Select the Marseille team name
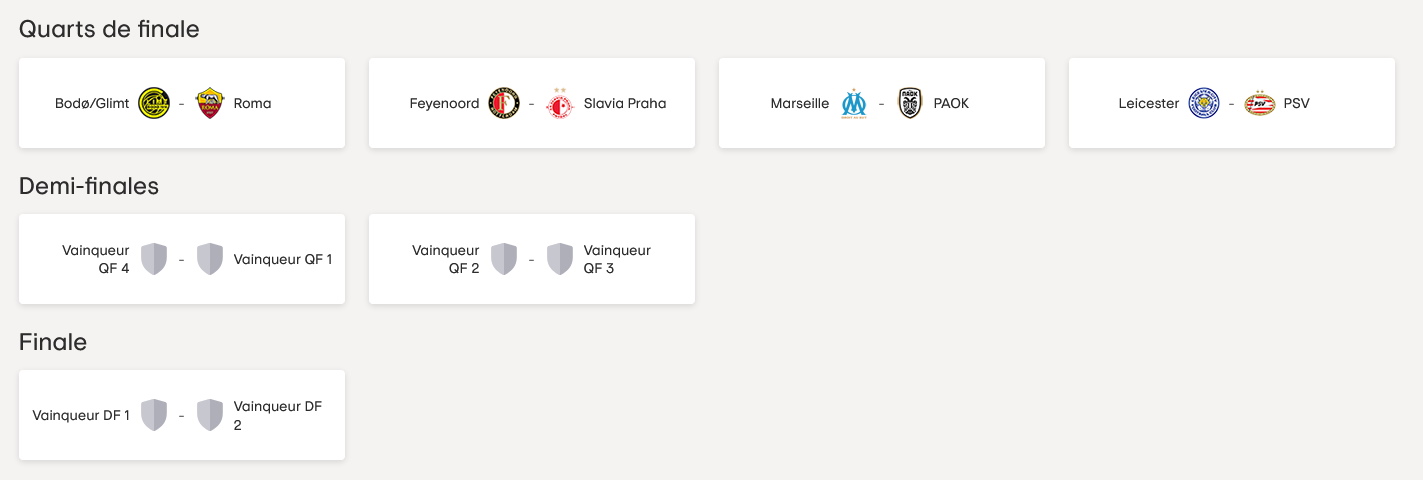The height and width of the screenshot is (480, 1423). tap(800, 103)
